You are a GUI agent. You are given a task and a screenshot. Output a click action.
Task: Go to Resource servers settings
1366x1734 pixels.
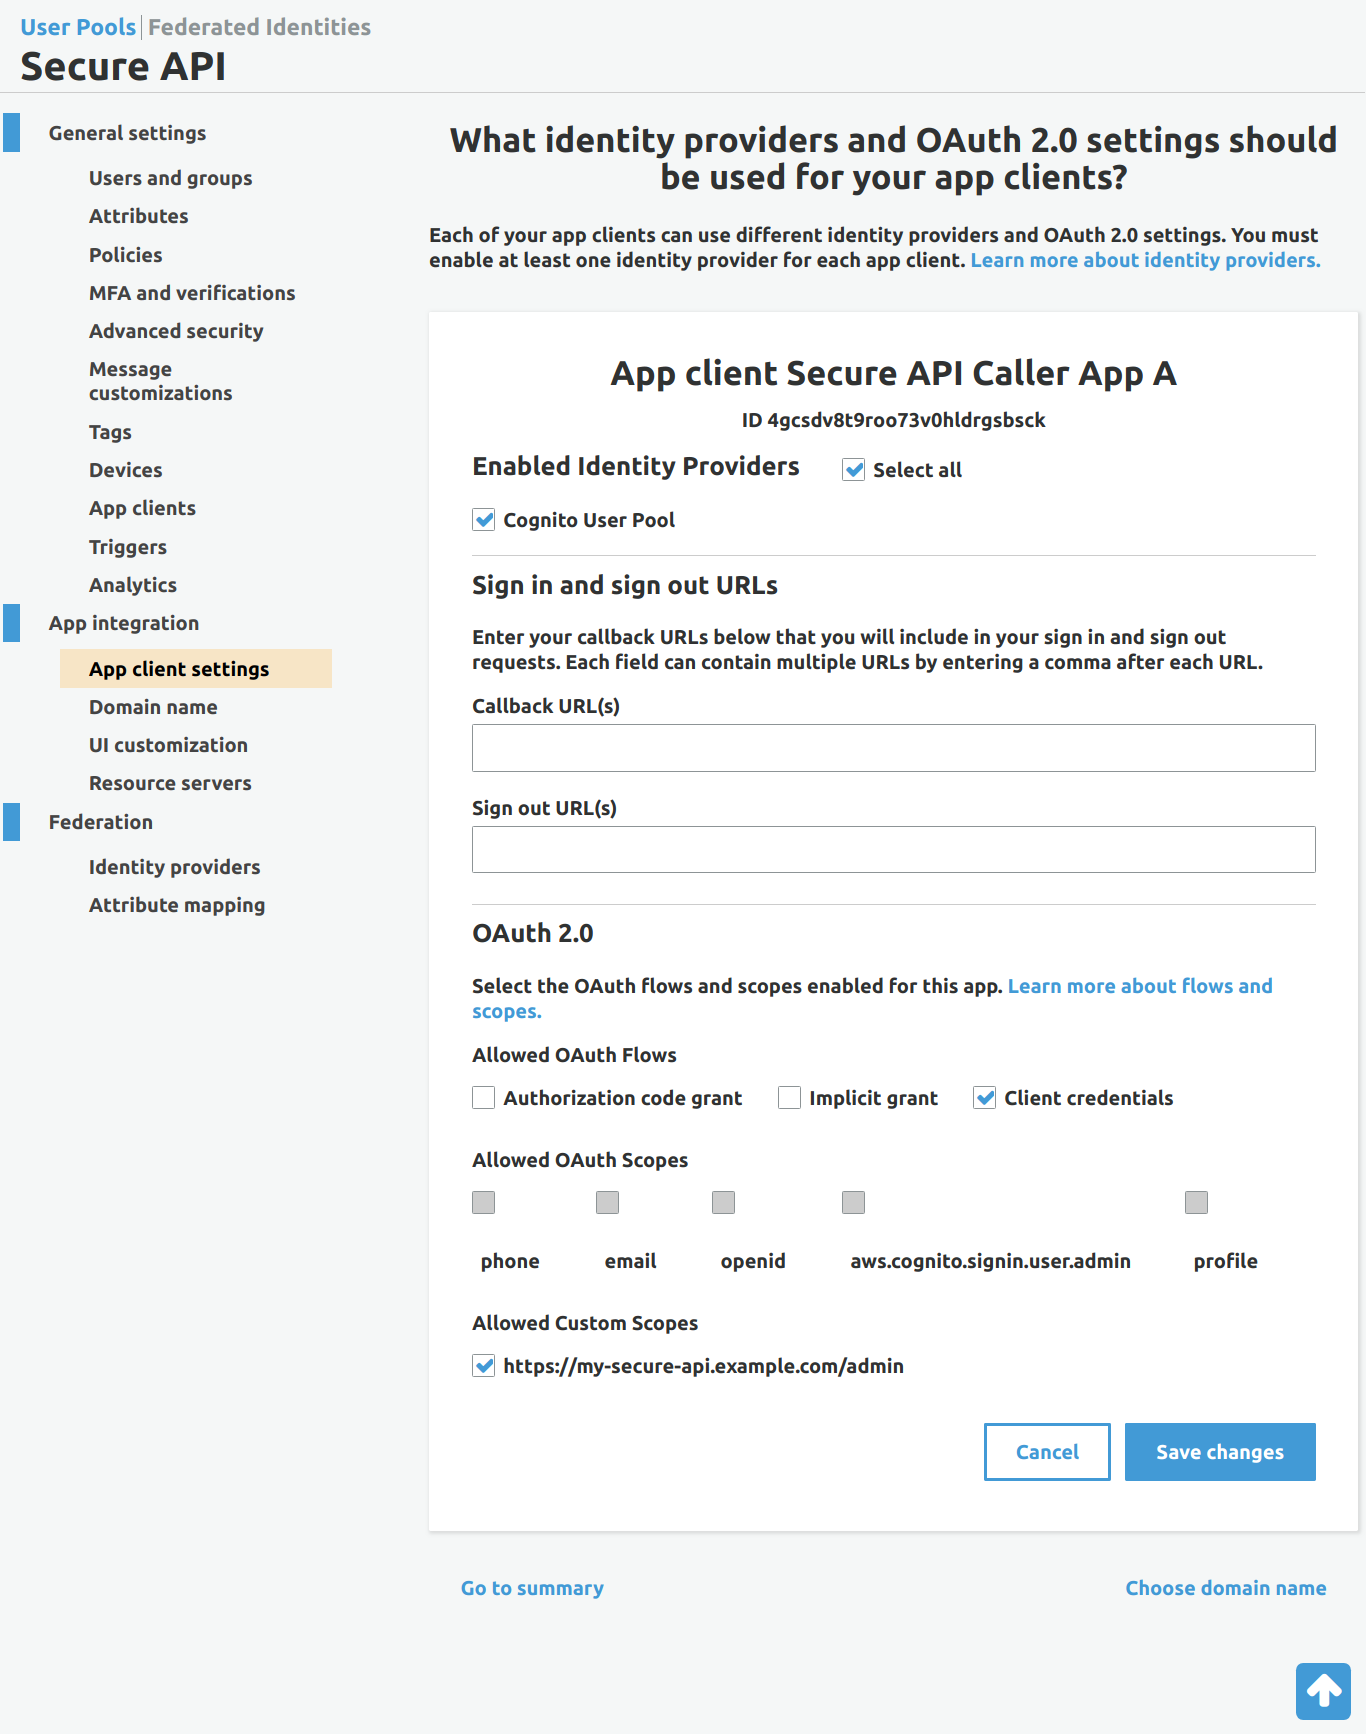click(x=170, y=783)
